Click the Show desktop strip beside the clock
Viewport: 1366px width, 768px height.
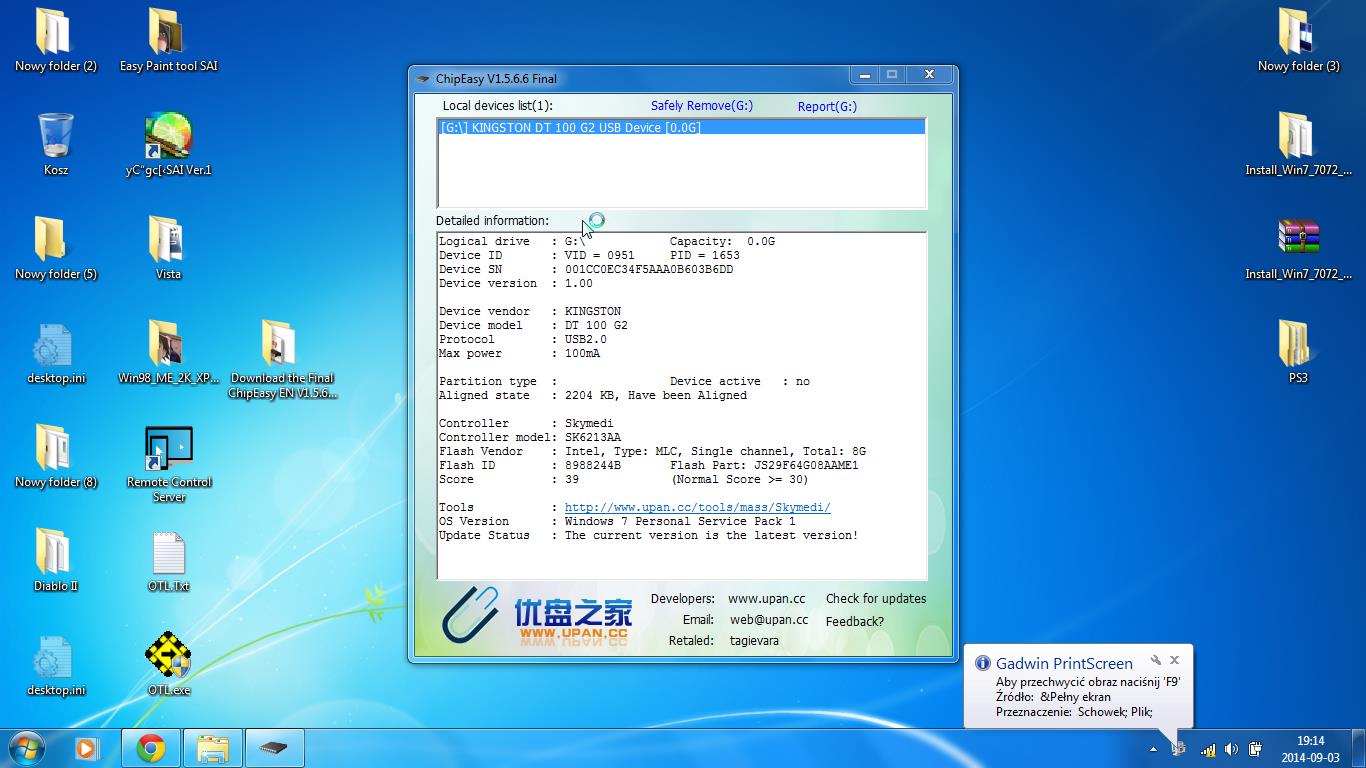click(x=1359, y=749)
